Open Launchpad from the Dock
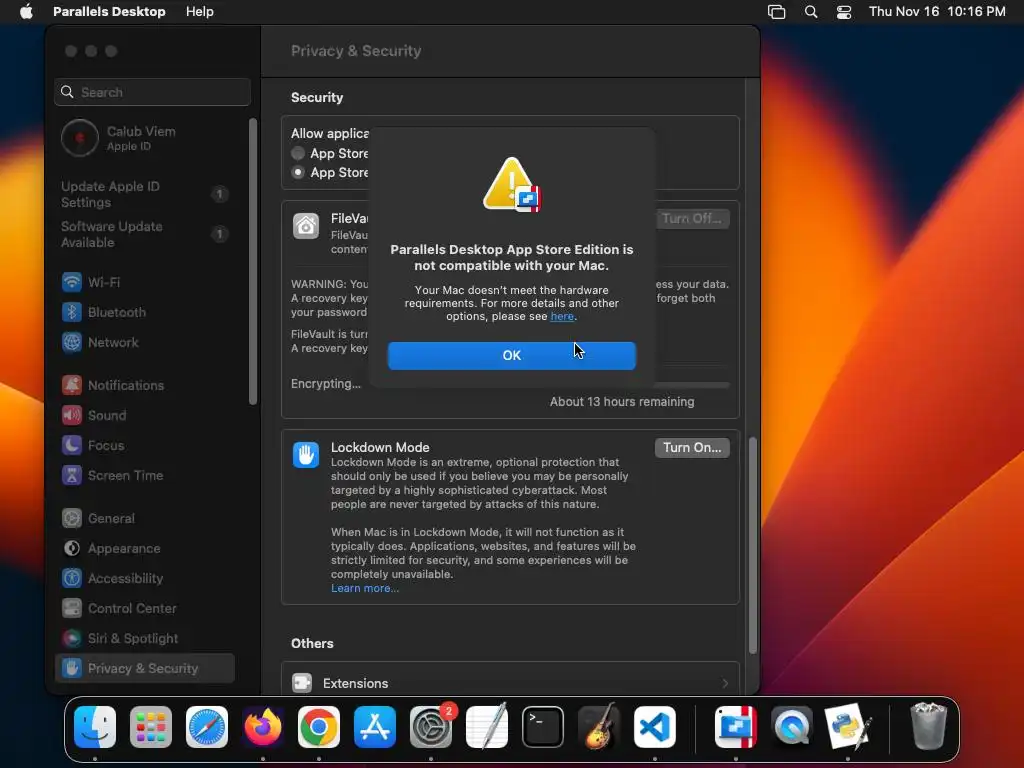 151,727
